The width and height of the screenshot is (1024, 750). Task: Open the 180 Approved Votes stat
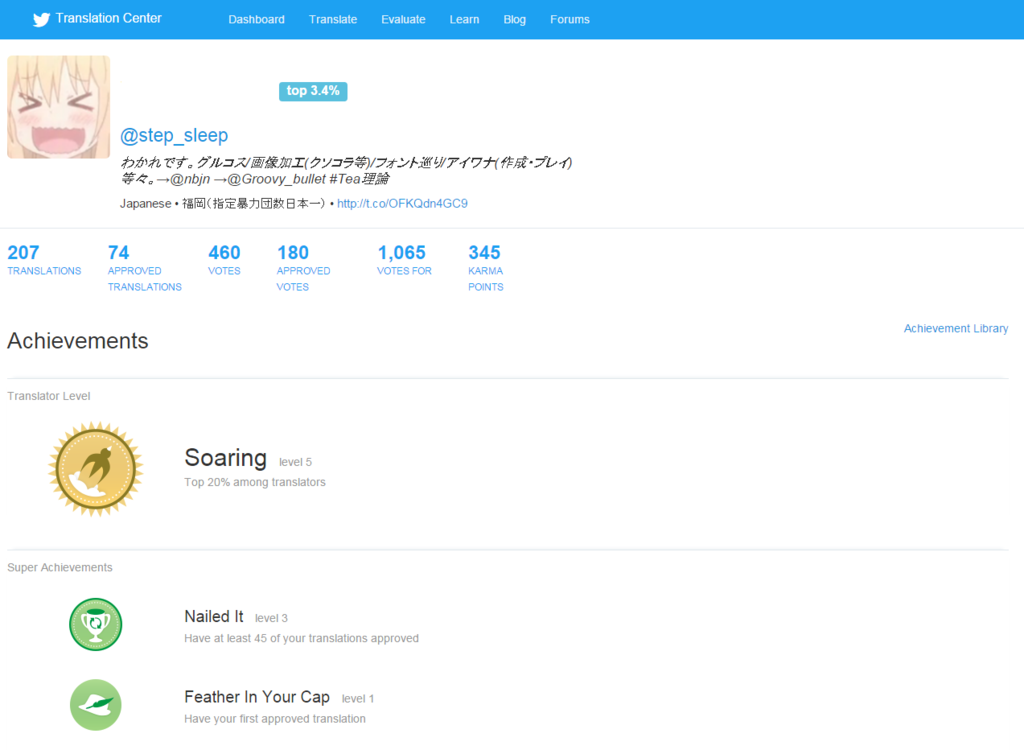click(303, 268)
